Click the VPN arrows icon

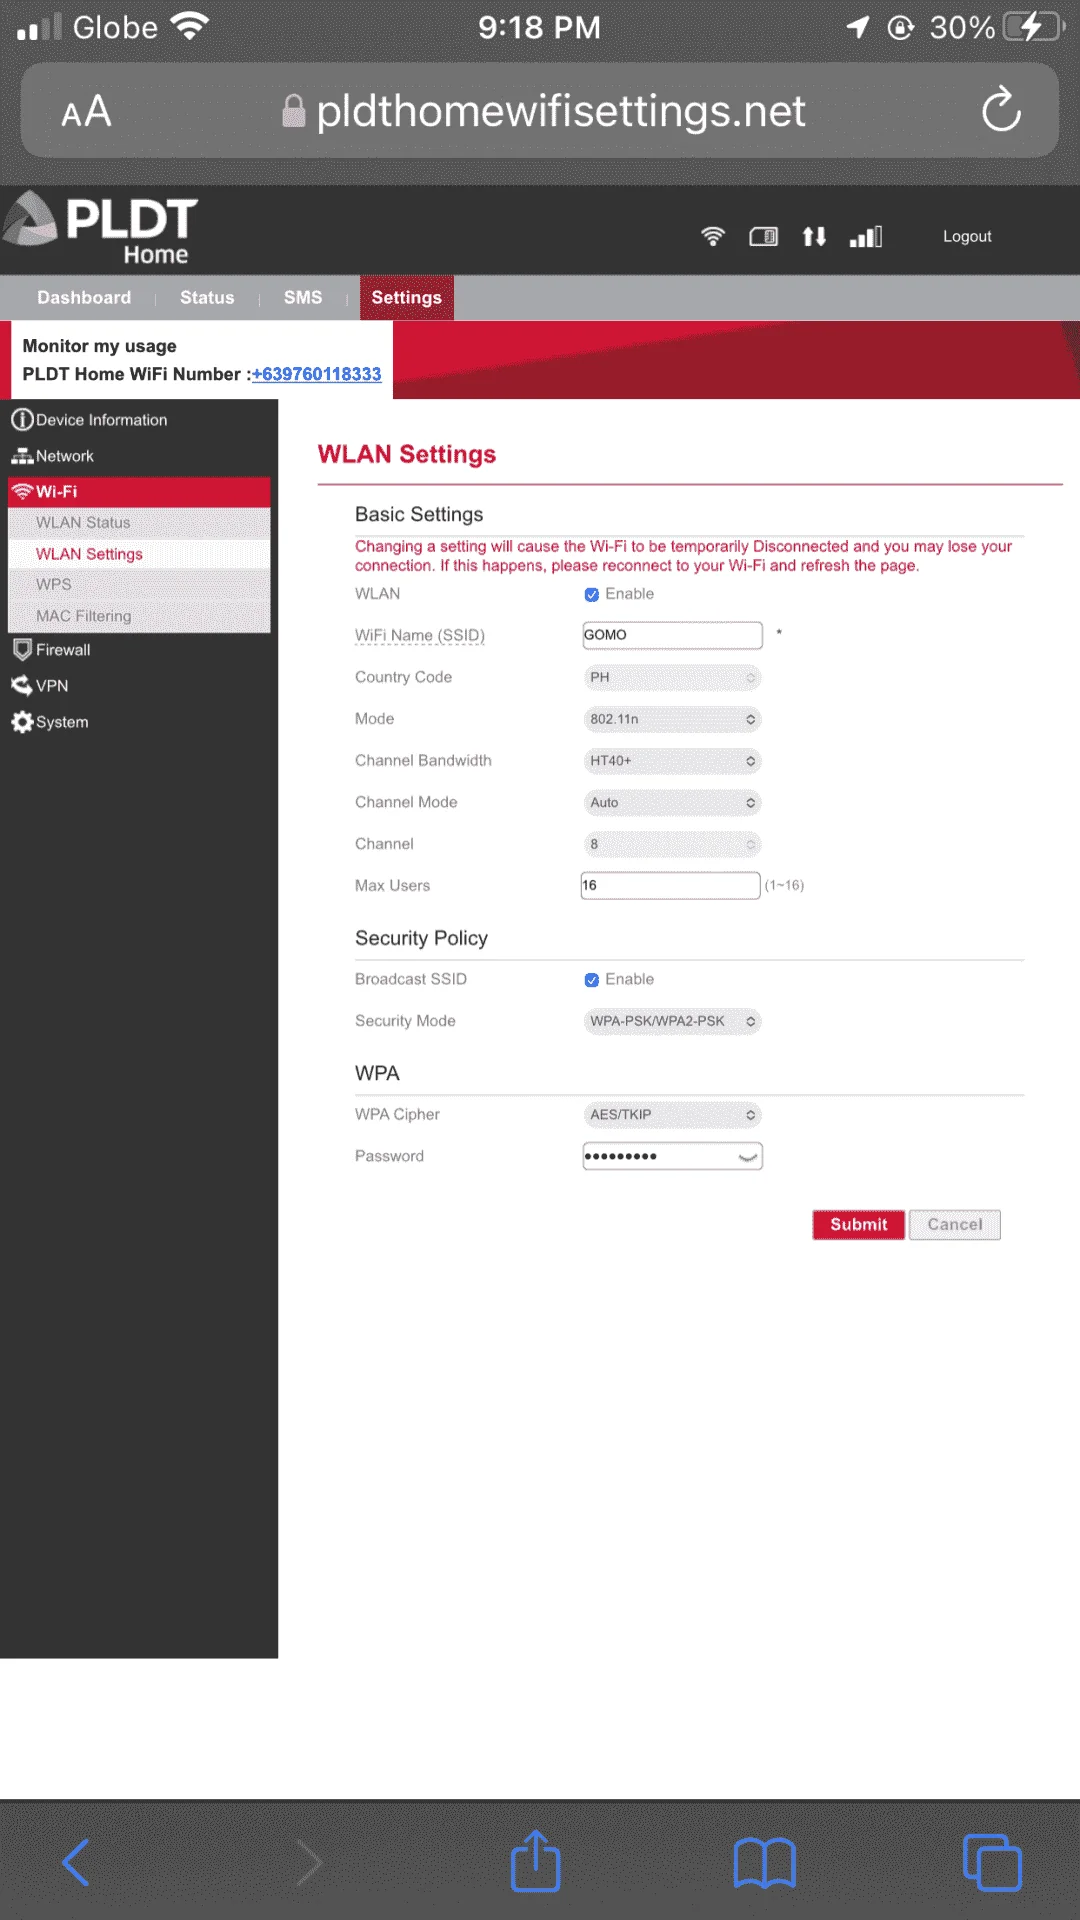click(22, 686)
